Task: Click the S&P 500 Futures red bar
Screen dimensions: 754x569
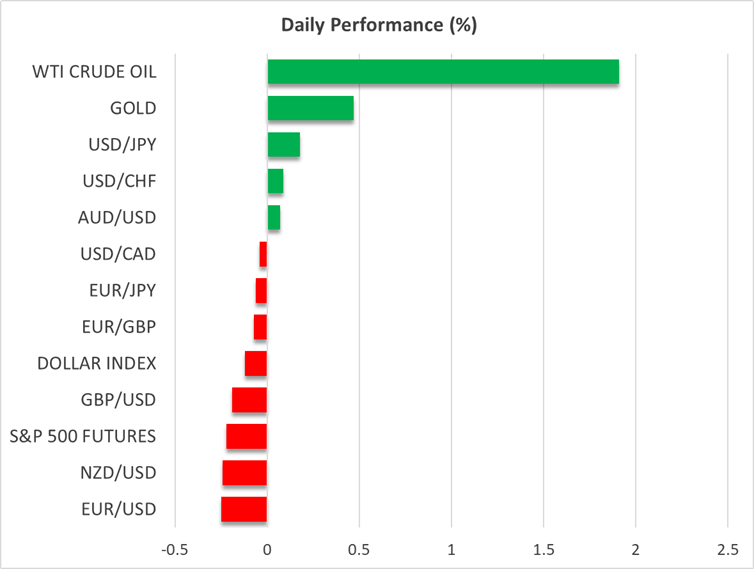Action: pyautogui.click(x=246, y=436)
